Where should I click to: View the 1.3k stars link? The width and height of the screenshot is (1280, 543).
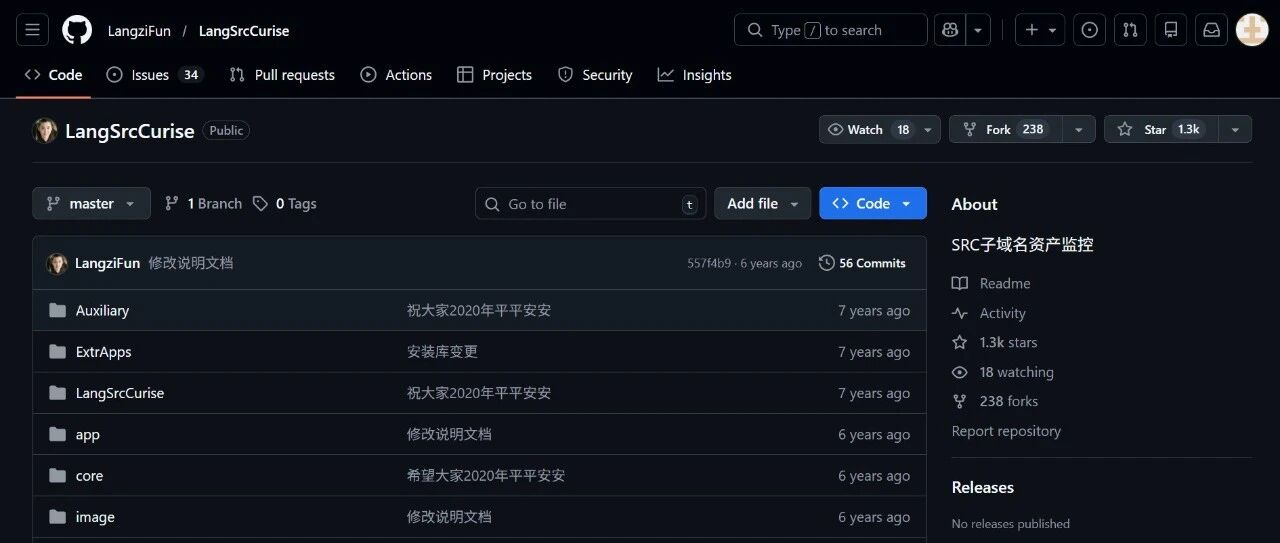click(x=995, y=342)
